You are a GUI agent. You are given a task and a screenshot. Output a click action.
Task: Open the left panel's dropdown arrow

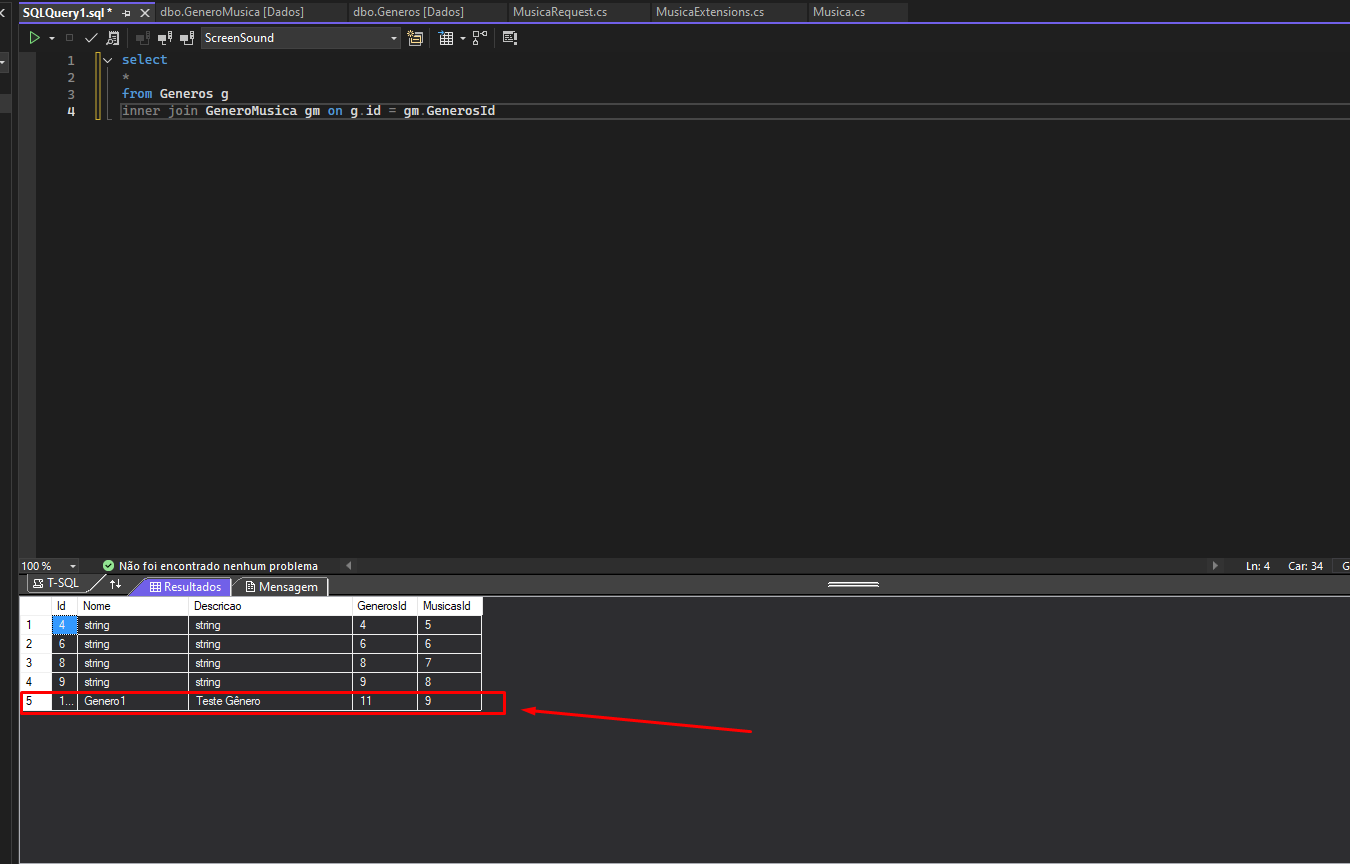[x=3, y=63]
